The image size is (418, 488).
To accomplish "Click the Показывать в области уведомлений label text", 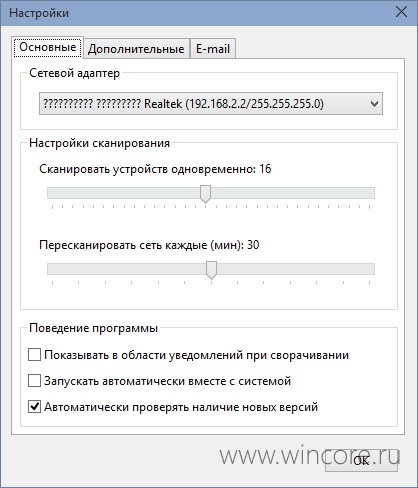I will (196, 355).
